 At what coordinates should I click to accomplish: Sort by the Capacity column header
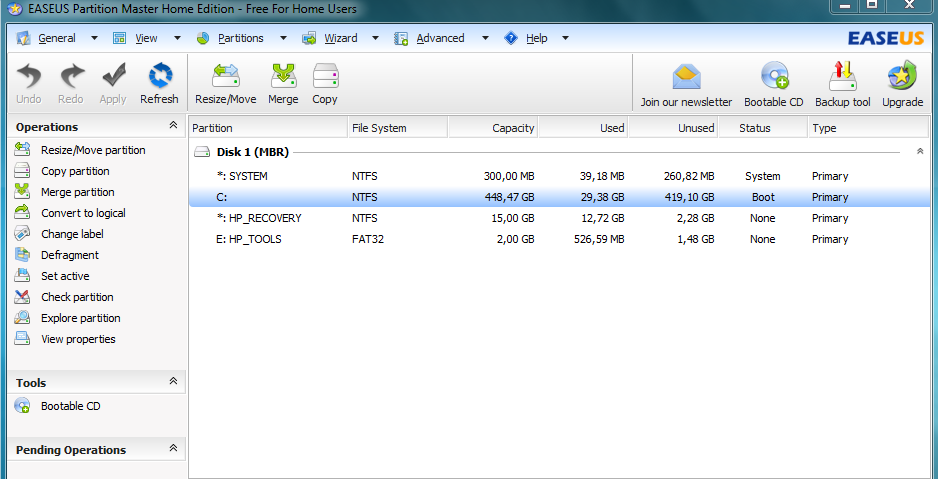493,128
